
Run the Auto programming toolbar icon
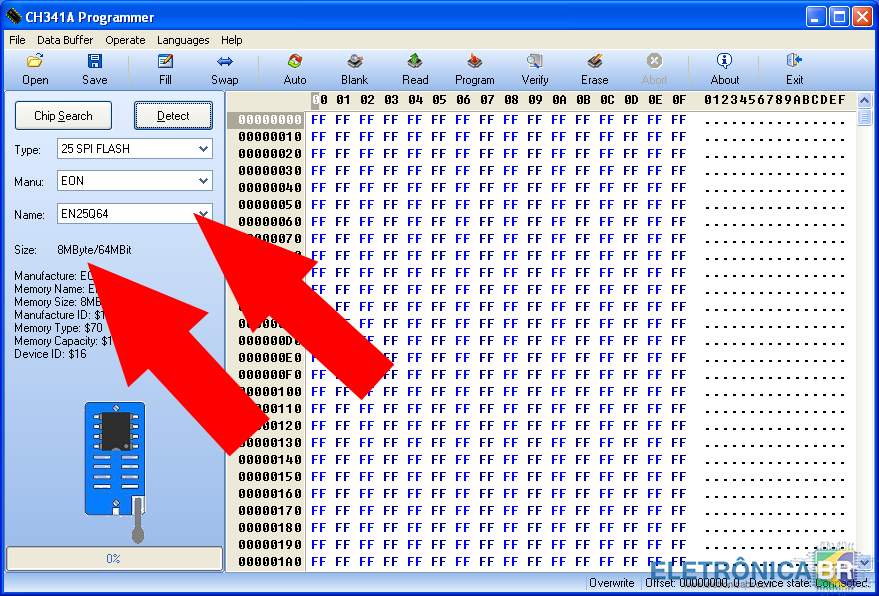[x=295, y=68]
